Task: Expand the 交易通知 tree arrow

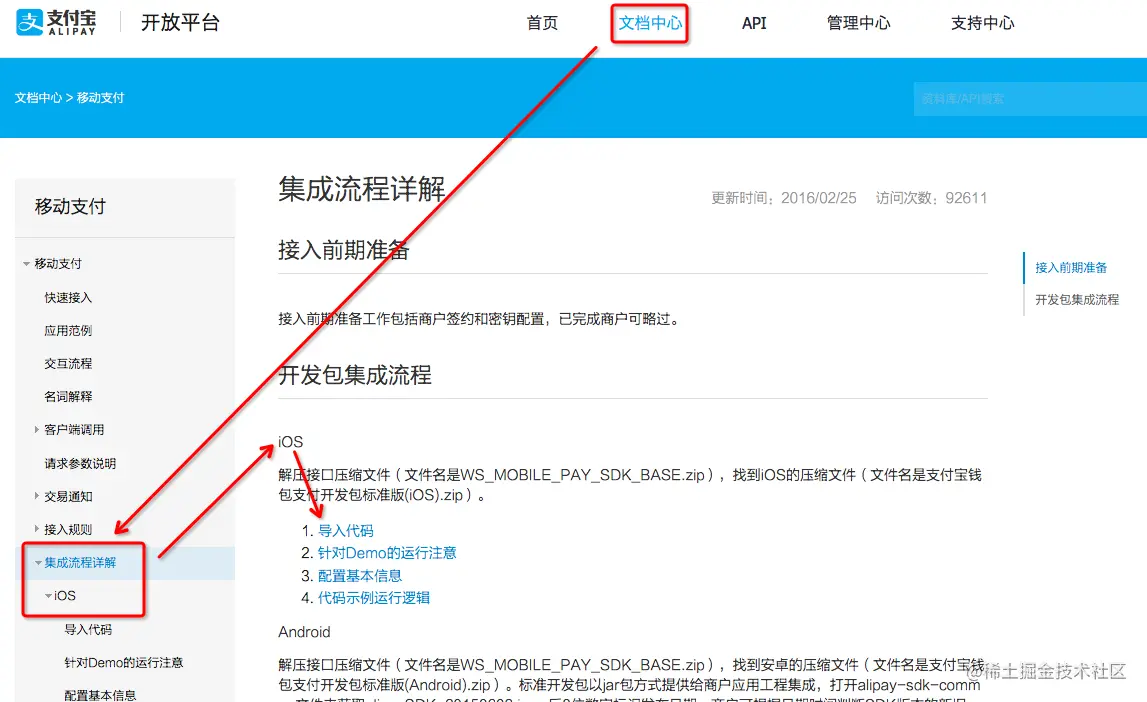Action: point(37,496)
